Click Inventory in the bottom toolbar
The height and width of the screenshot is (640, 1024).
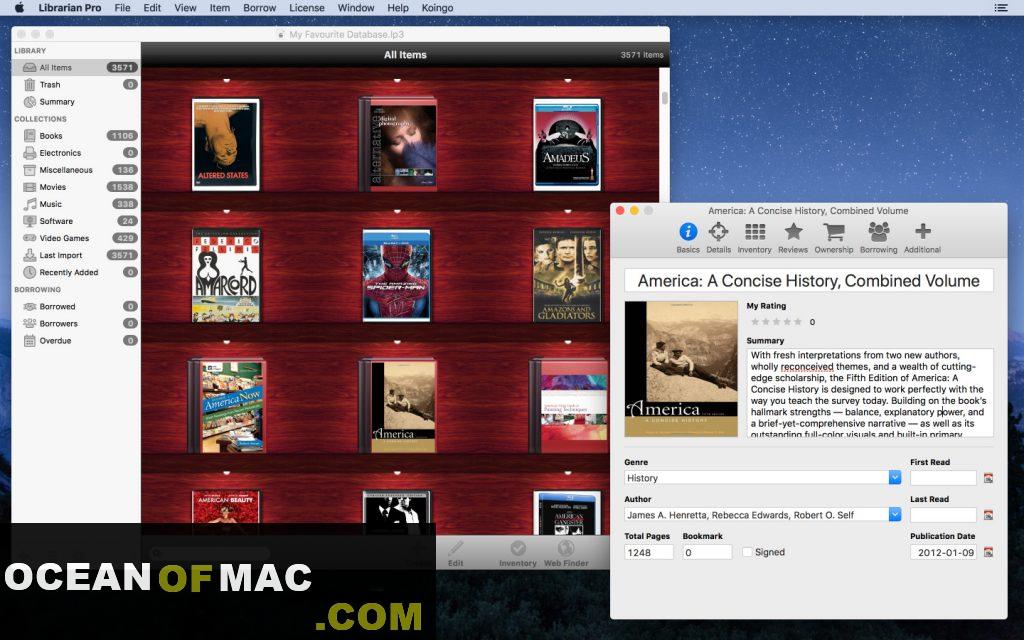click(x=518, y=554)
